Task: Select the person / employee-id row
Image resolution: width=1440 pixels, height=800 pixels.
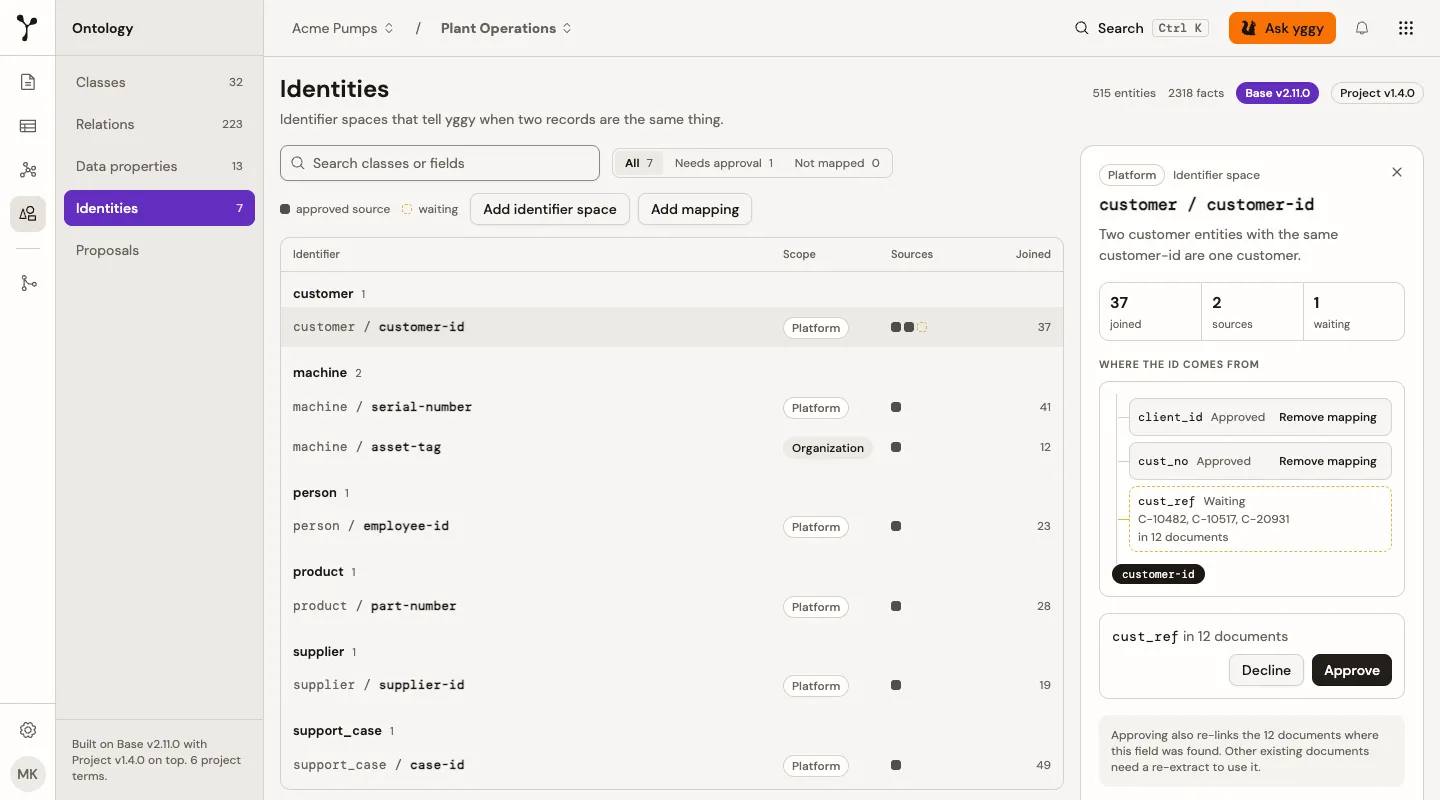Action: pos(672,526)
